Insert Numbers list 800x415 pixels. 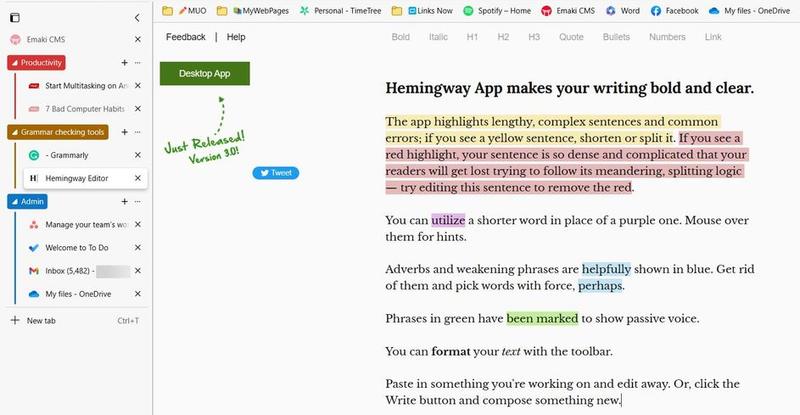tap(667, 37)
